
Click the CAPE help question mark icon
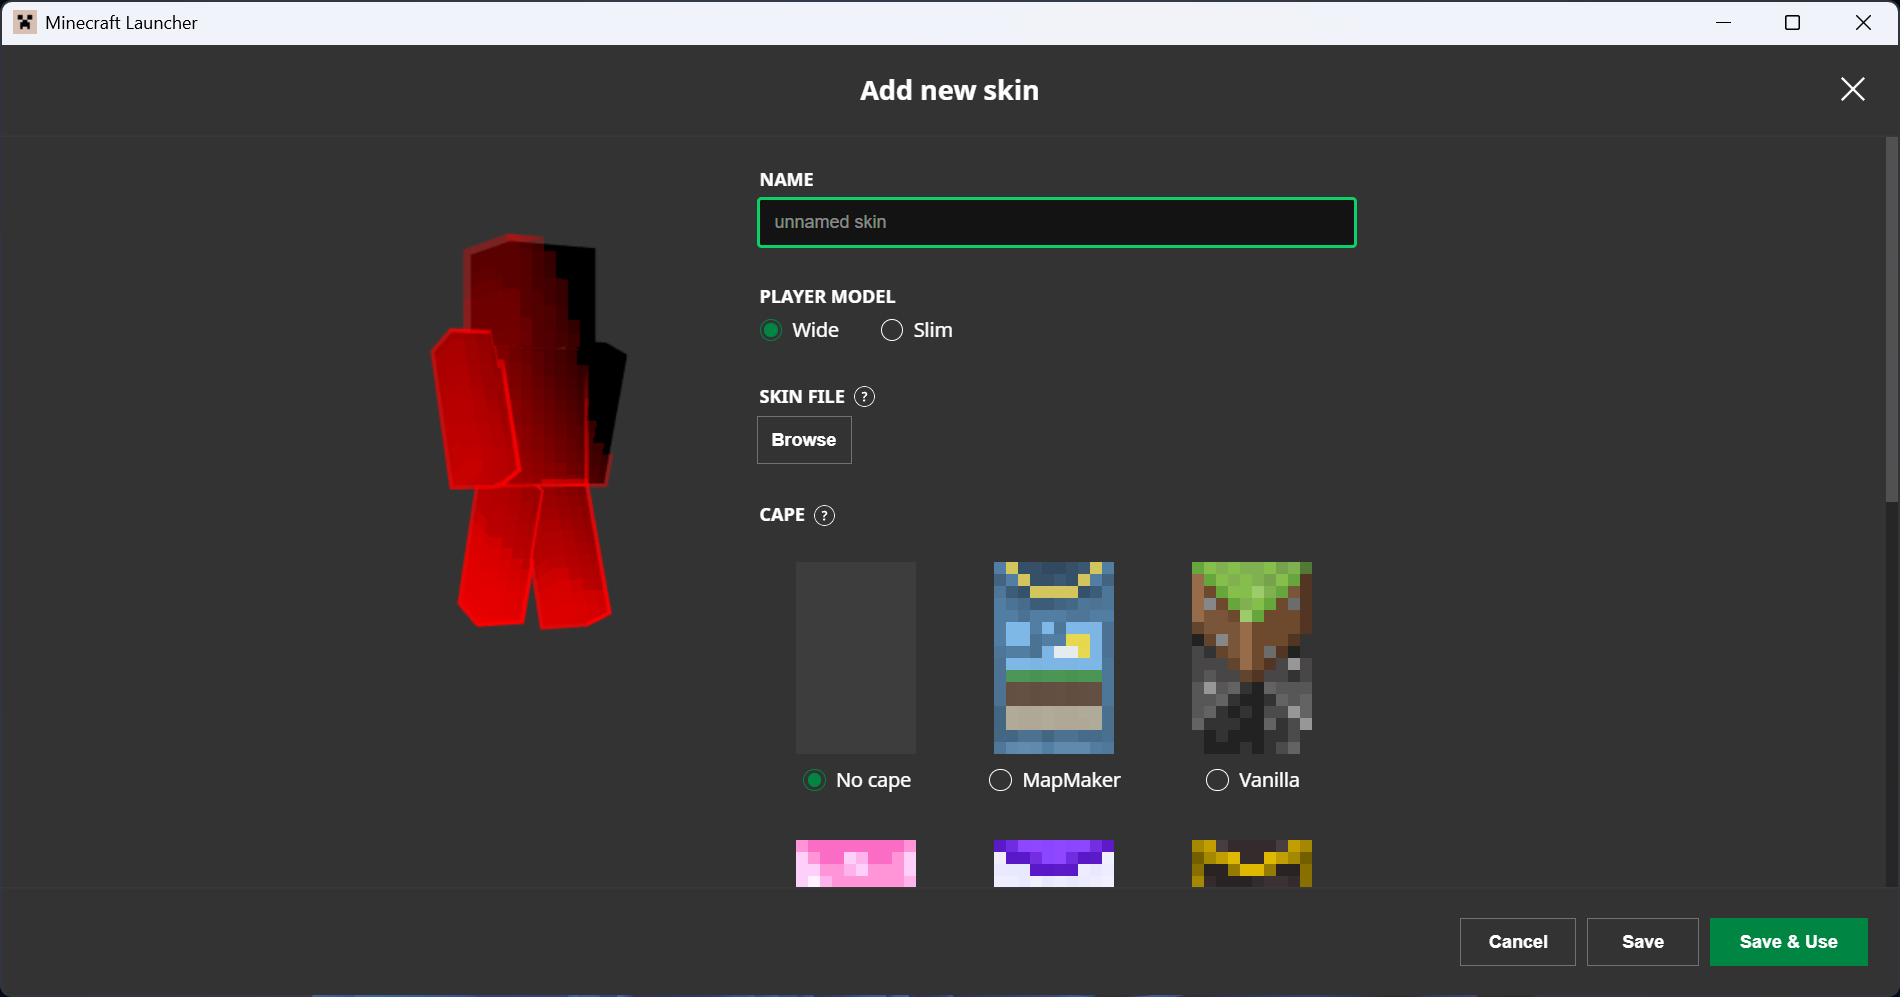pyautogui.click(x=824, y=515)
